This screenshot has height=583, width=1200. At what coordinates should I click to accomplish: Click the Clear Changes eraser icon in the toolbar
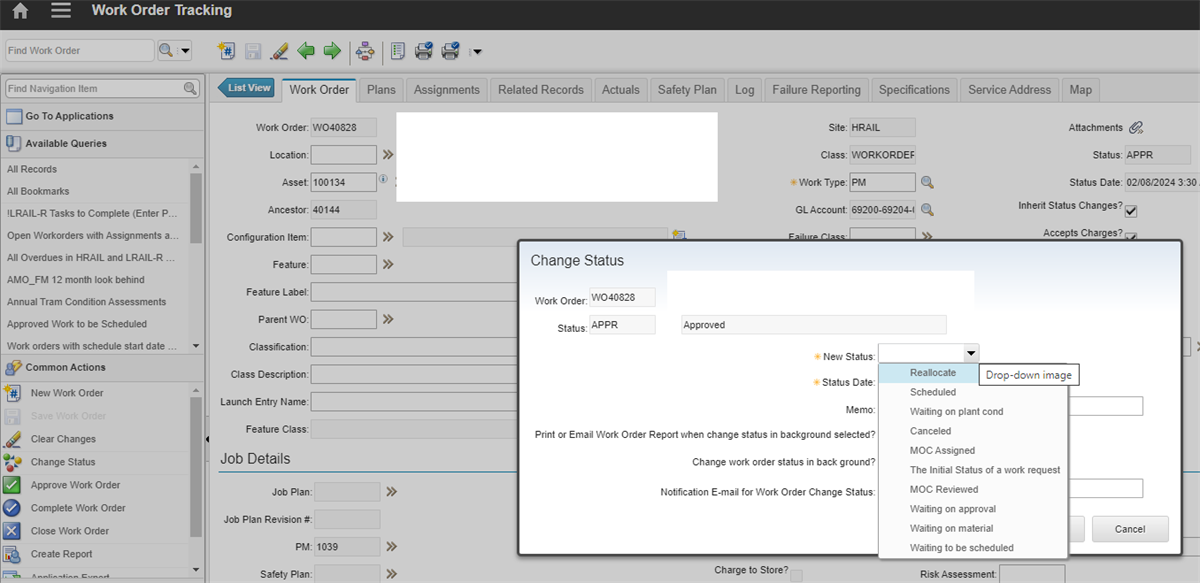coord(278,50)
